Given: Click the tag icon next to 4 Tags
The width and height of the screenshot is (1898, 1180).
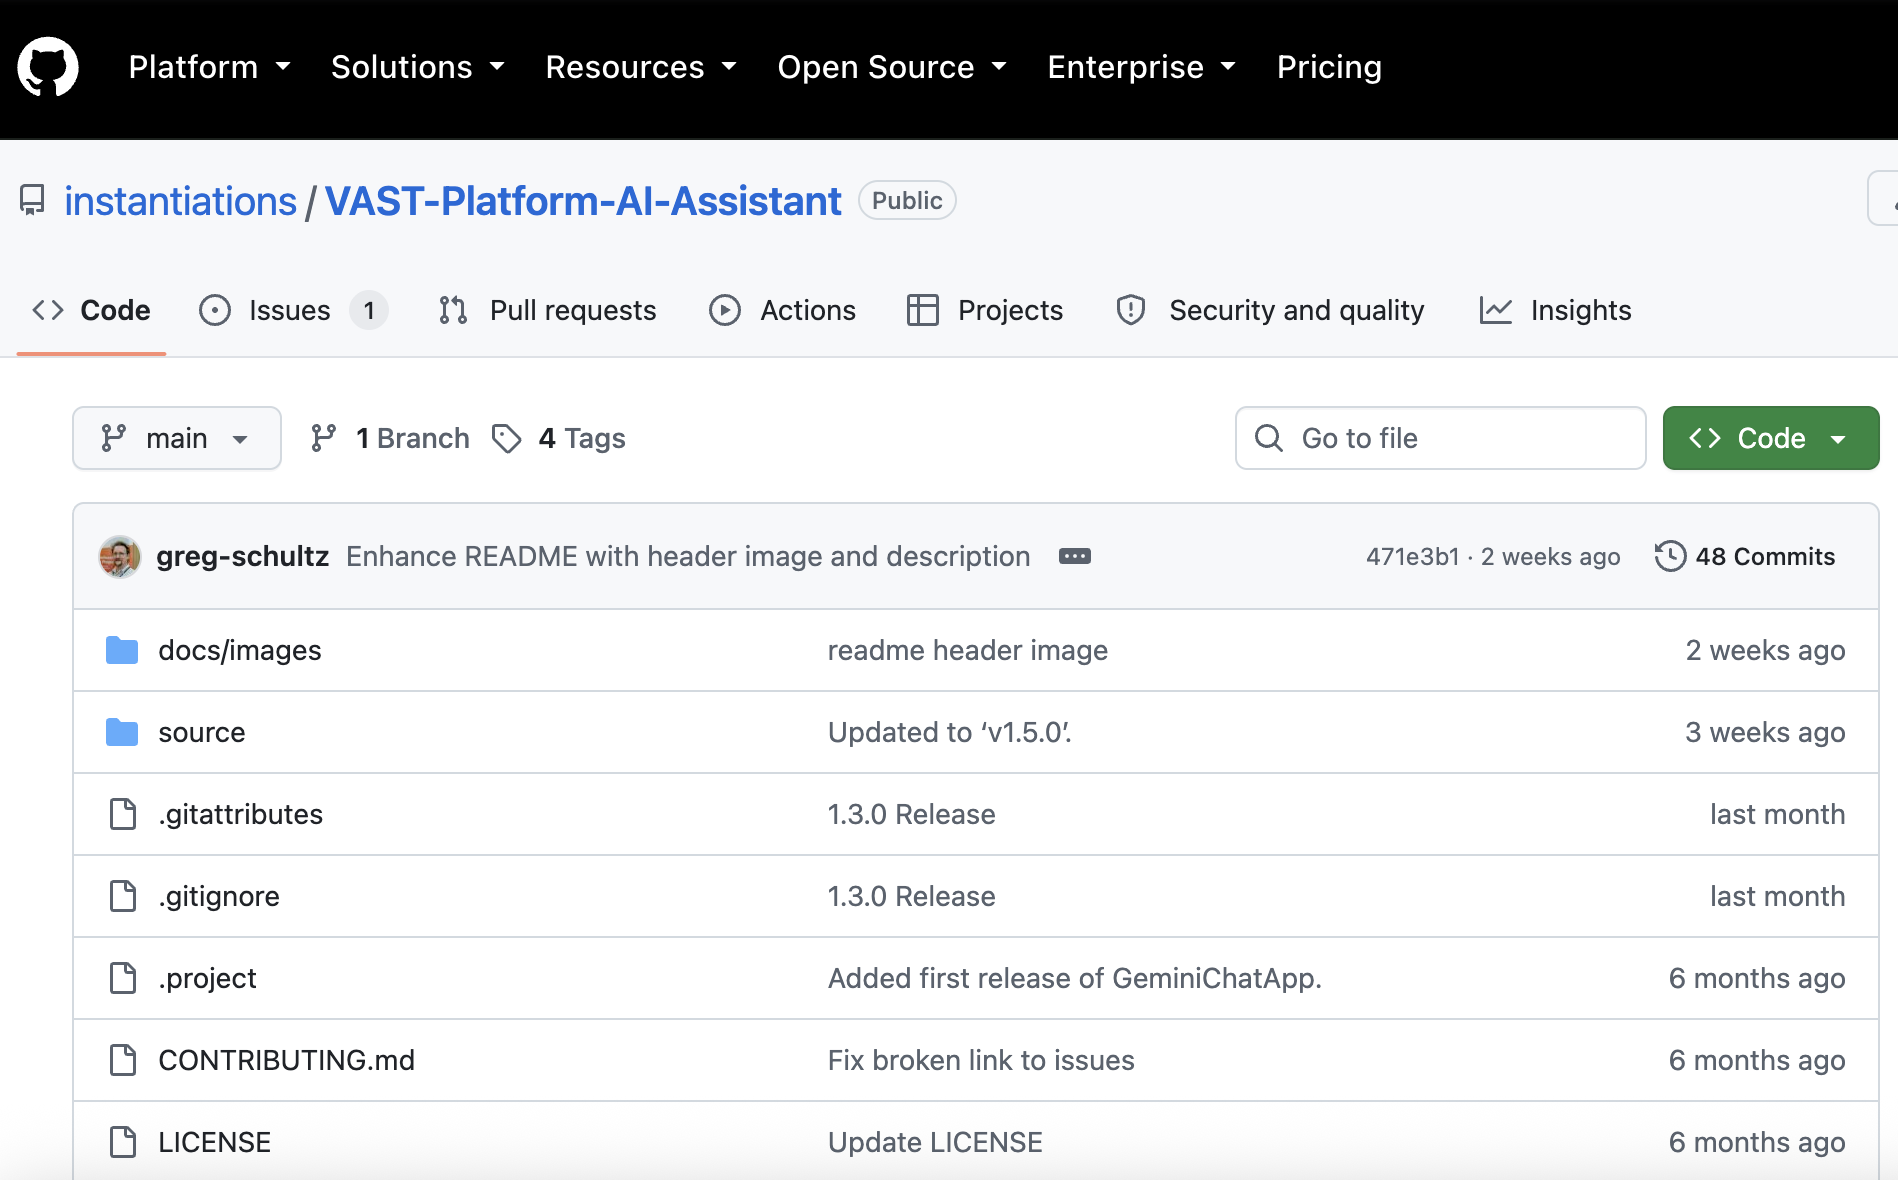Looking at the screenshot, I should click(x=507, y=438).
